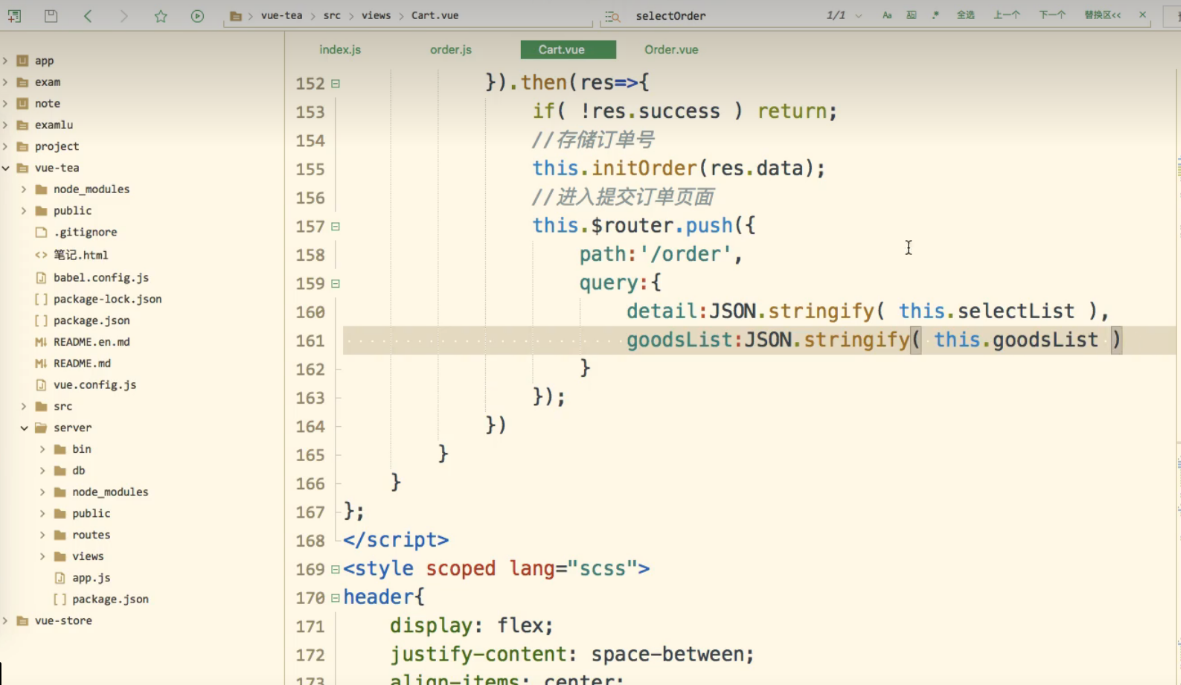Go forward with the right arrow icon

124,15
